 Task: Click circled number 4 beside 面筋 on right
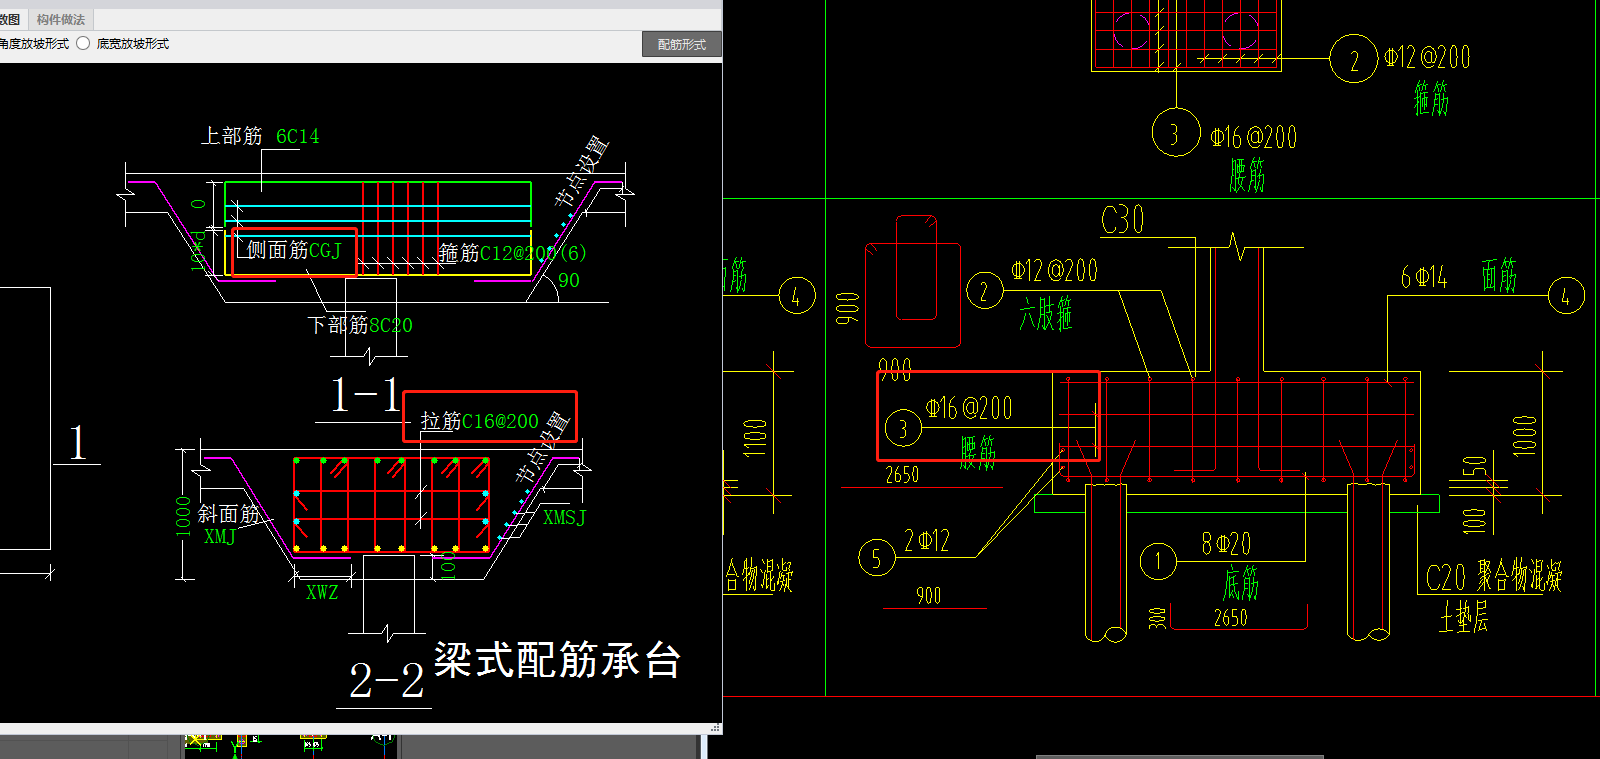coord(1566,296)
